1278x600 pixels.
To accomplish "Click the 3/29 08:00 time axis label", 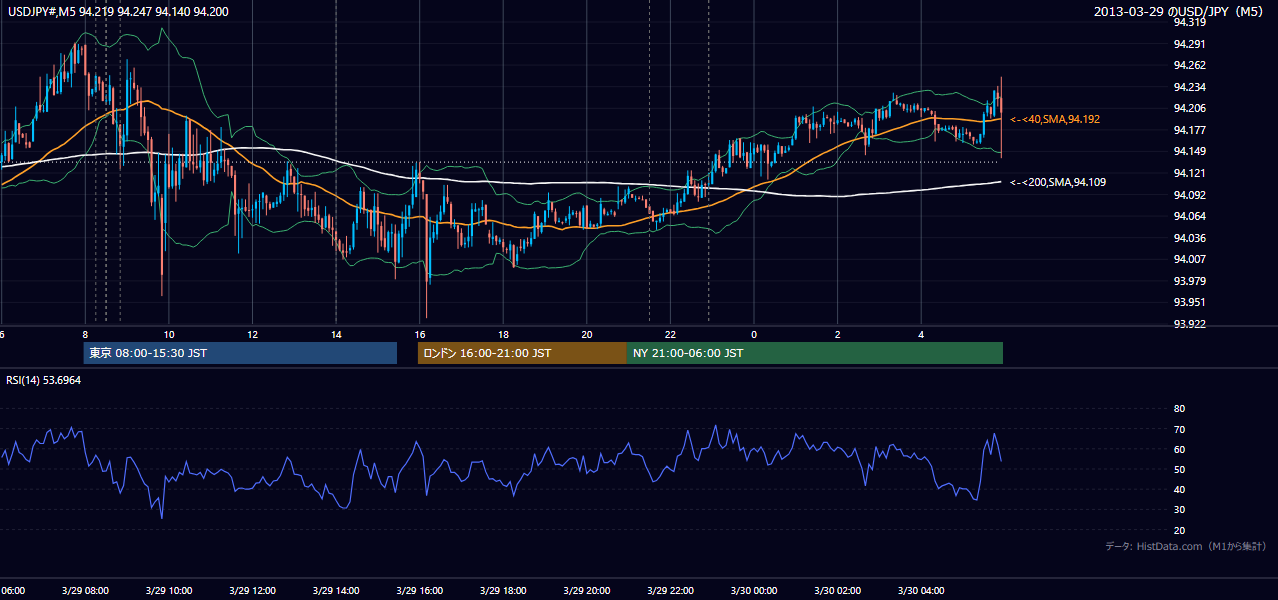I will coord(85,590).
